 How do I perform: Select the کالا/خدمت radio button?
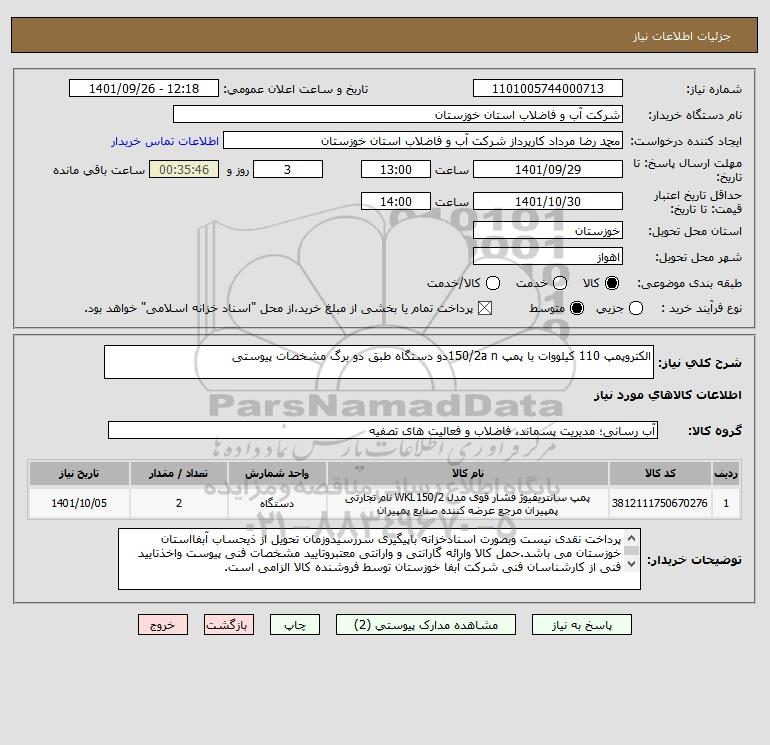click(493, 283)
